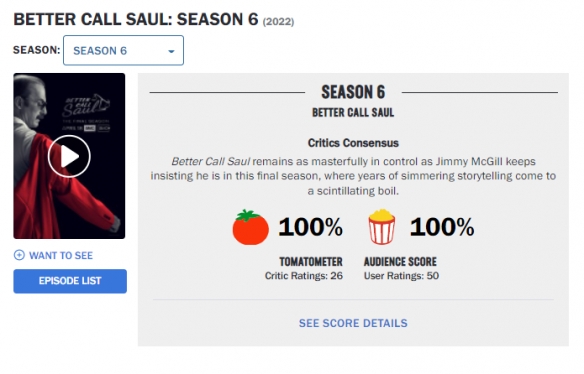Open See Score Details
Viewport: 584px width, 374px height.
pyautogui.click(x=353, y=323)
